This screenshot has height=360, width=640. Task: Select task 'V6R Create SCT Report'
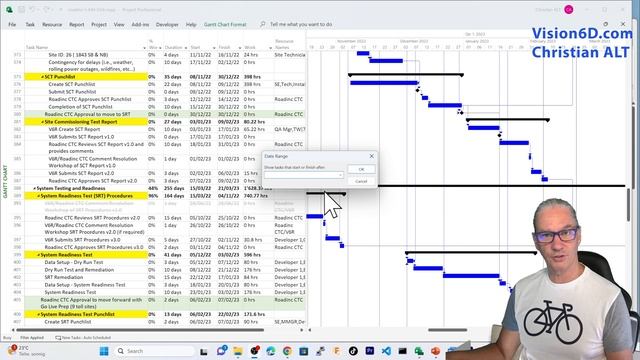74,129
